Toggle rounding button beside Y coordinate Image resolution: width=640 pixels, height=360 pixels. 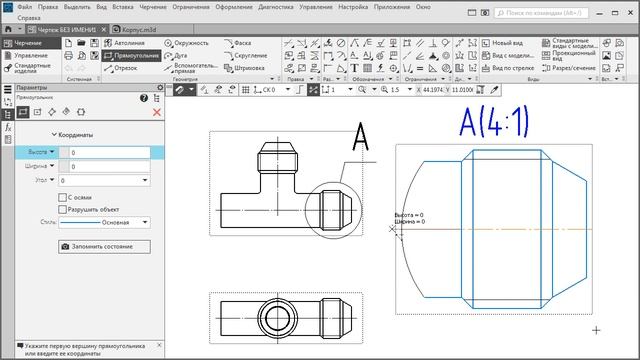click(x=480, y=89)
